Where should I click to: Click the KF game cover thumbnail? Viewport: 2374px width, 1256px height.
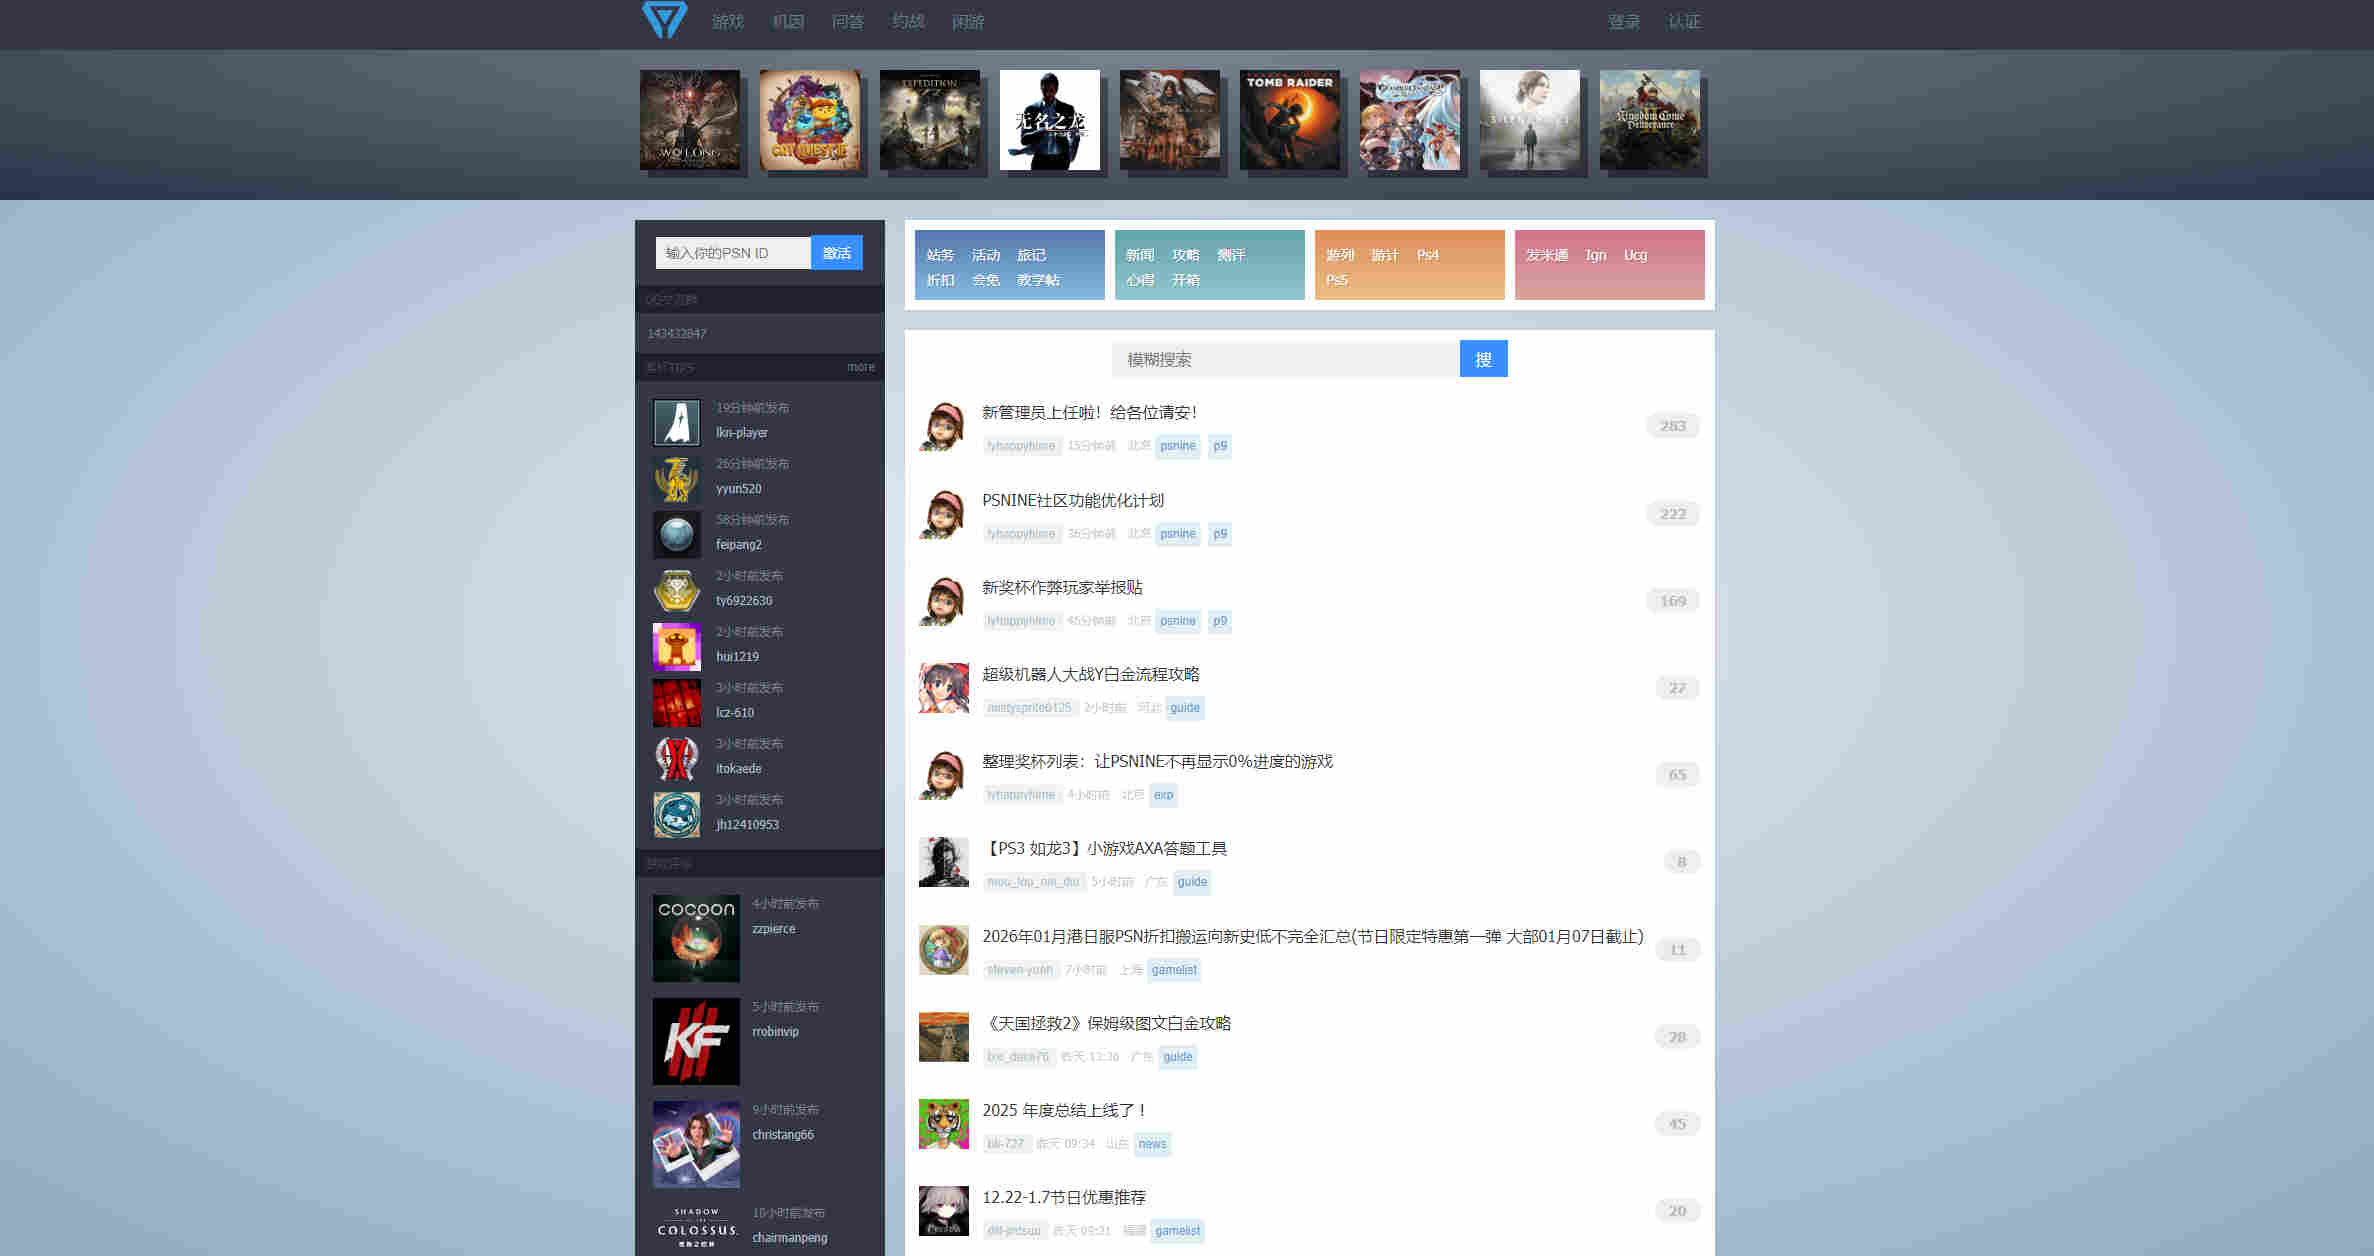tap(696, 1041)
